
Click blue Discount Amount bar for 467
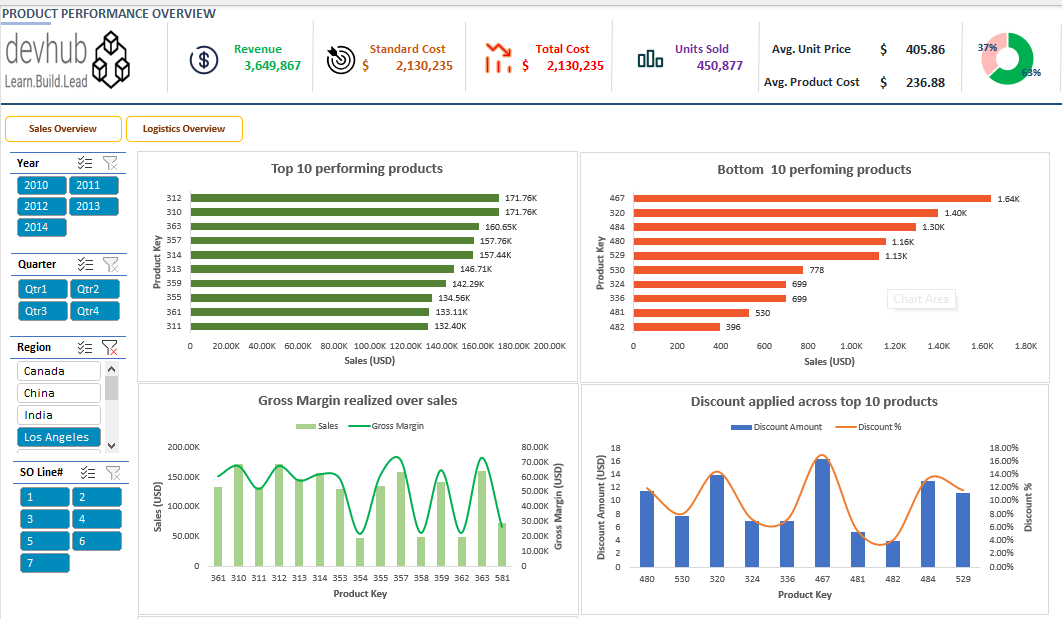tap(822, 513)
